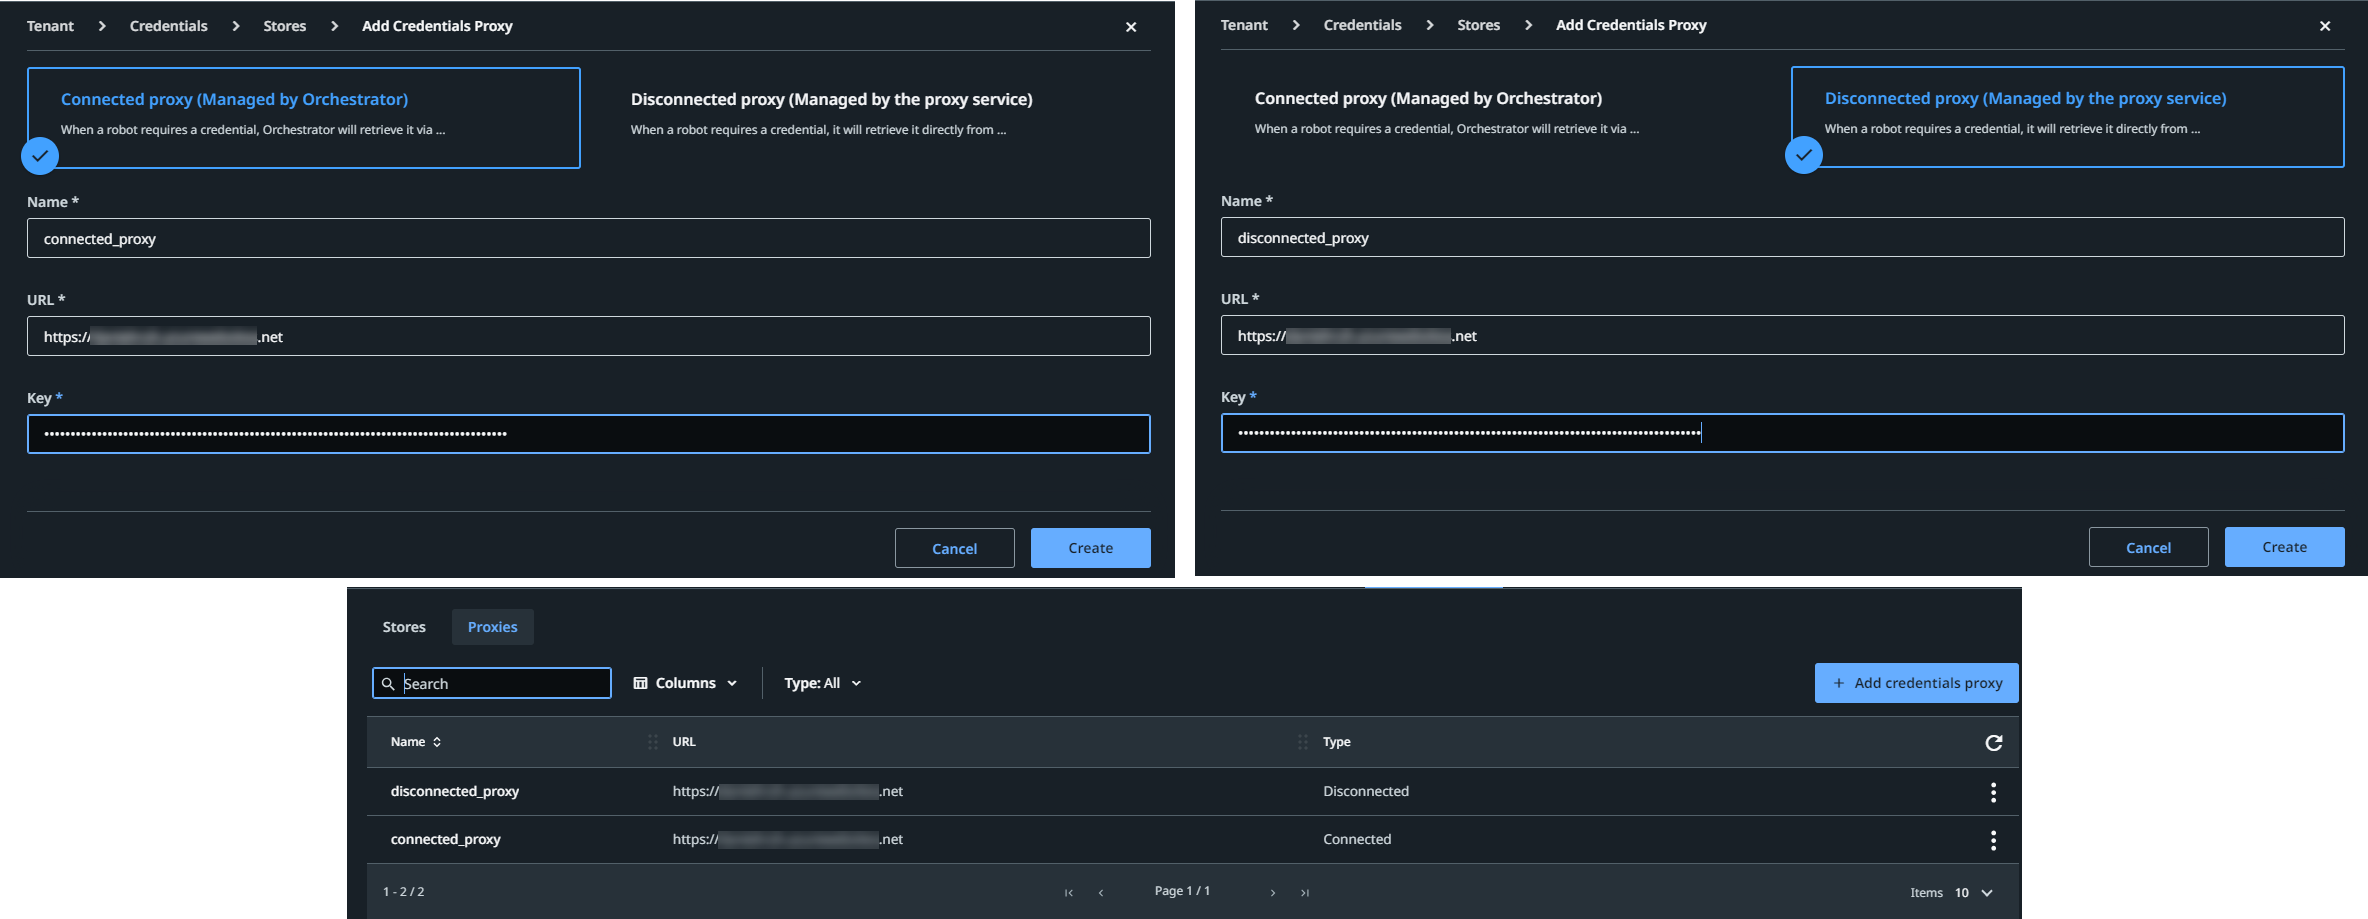Select the Connected proxy option
The height and width of the screenshot is (919, 2368).
302,117
